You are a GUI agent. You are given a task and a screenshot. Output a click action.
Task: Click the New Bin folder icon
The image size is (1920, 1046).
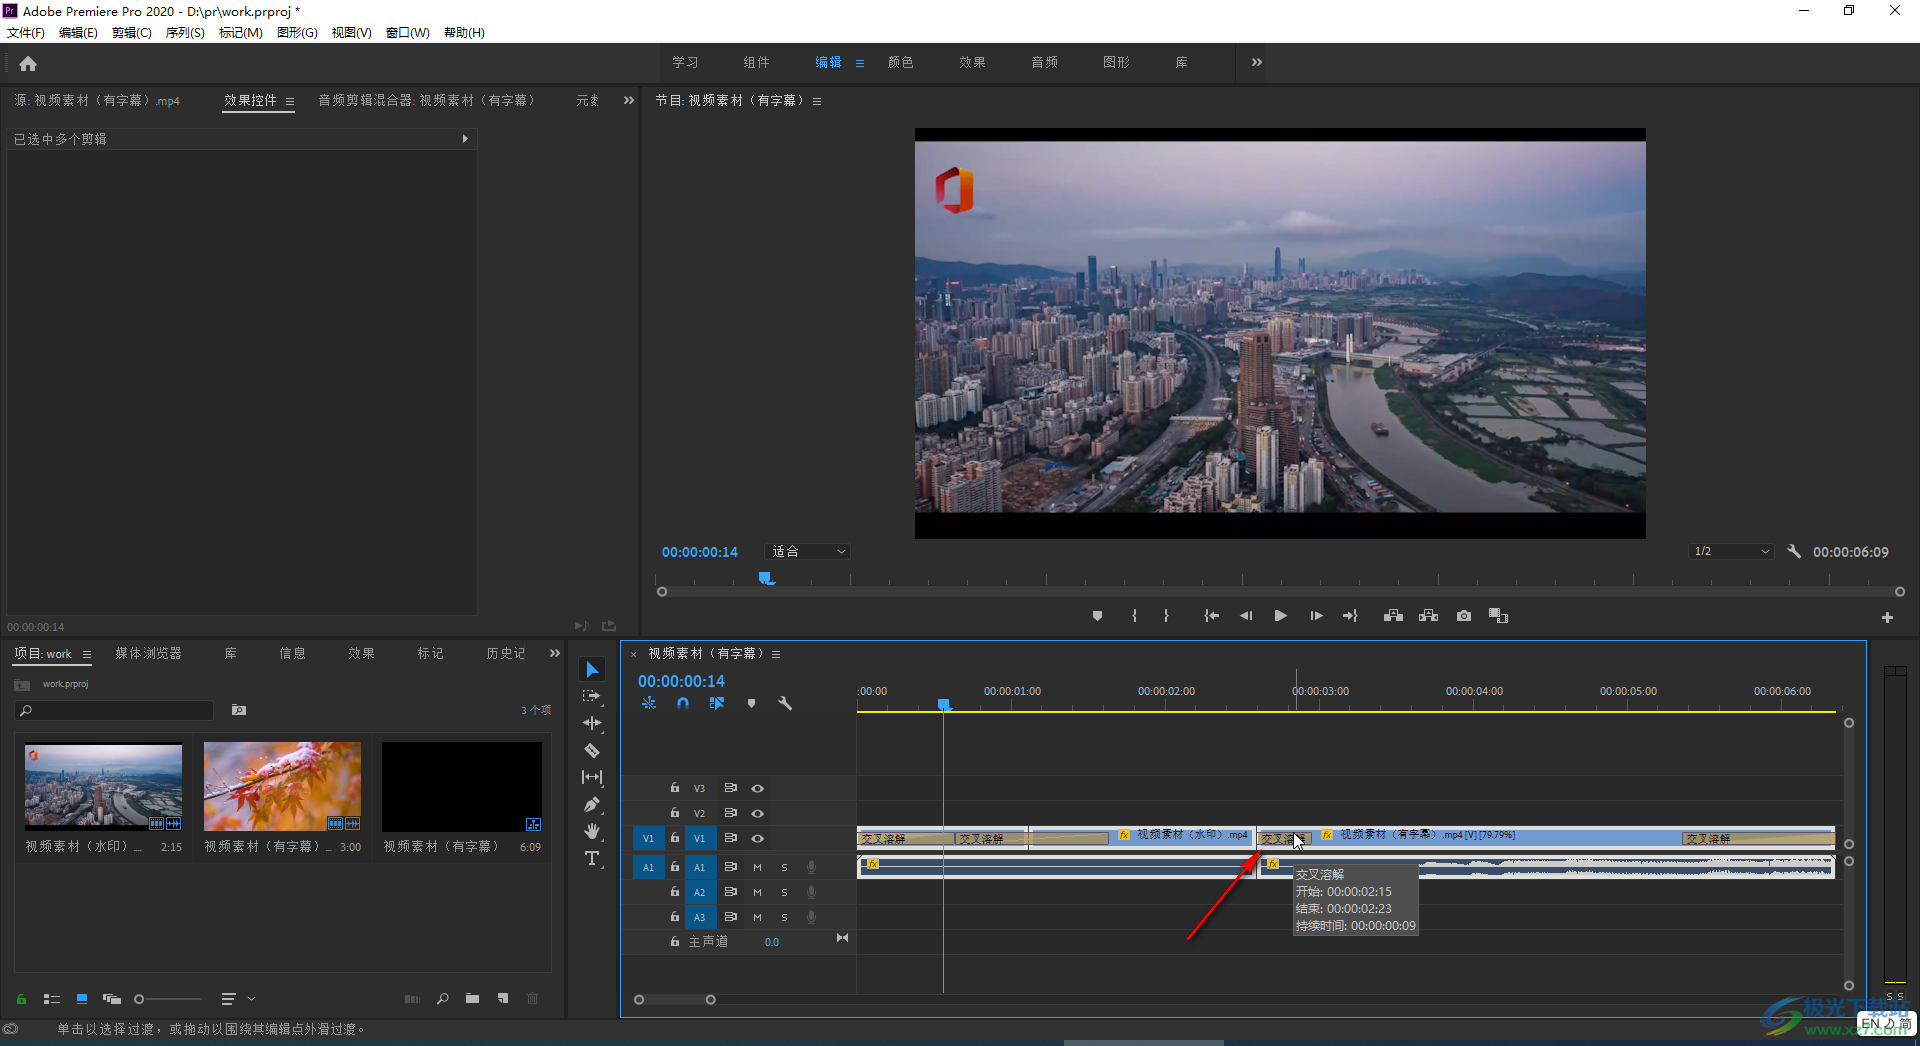point(472,998)
